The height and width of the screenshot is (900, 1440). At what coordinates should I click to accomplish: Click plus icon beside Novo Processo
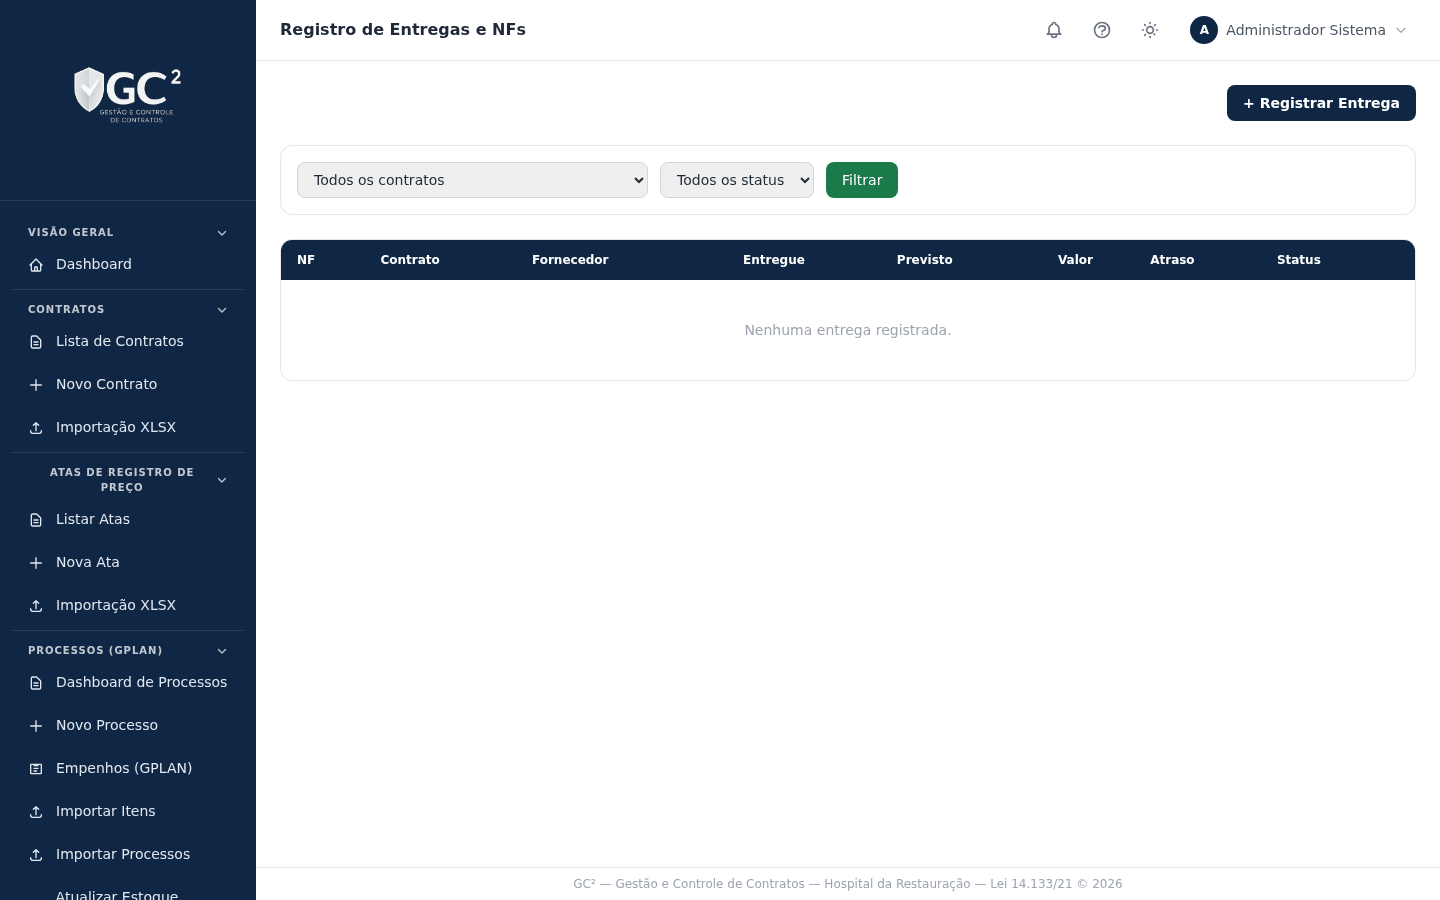36,726
